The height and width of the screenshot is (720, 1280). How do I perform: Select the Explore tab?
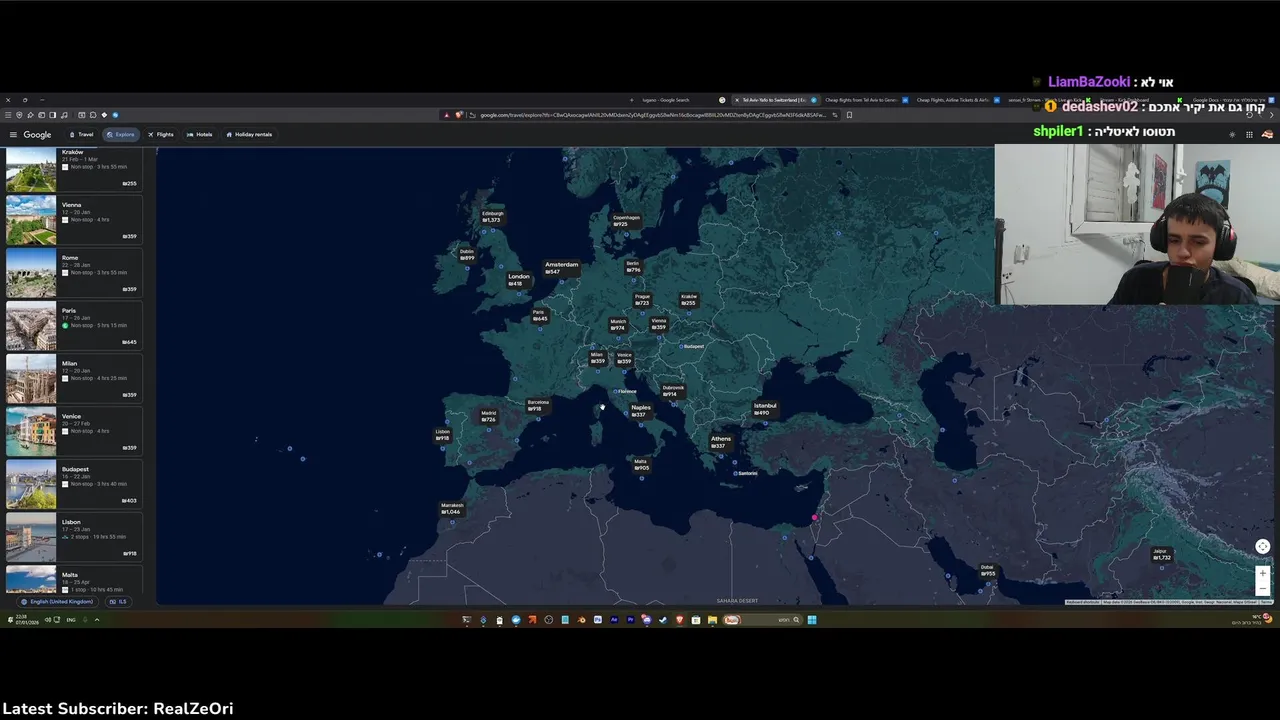pyautogui.click(x=120, y=134)
